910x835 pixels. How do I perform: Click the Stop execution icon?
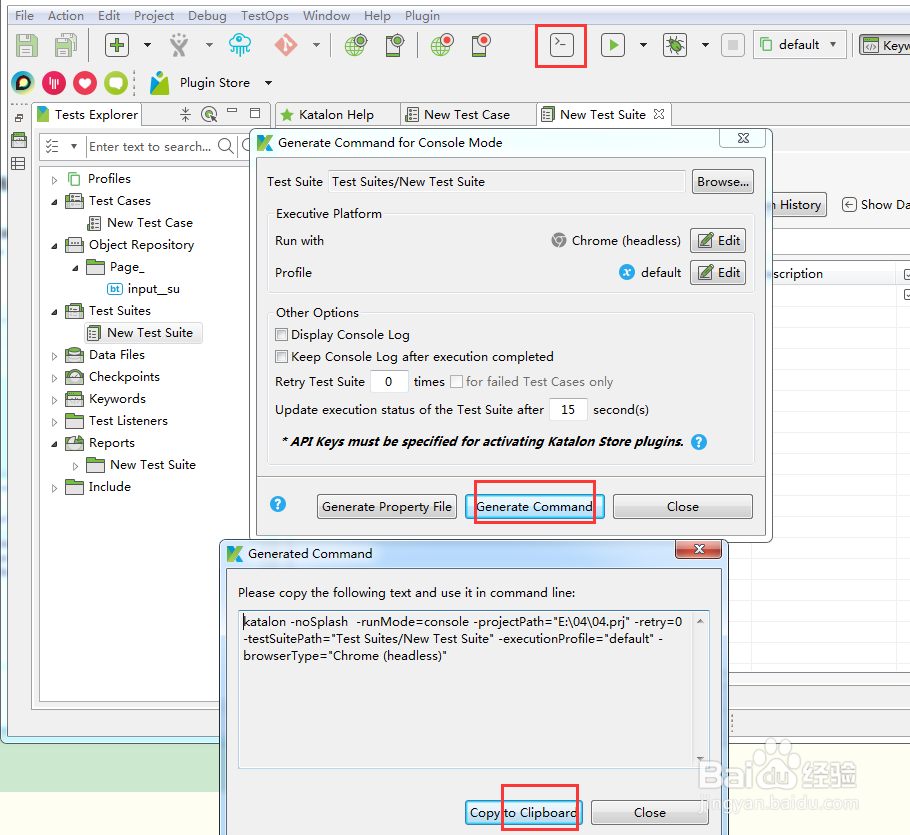(x=732, y=45)
